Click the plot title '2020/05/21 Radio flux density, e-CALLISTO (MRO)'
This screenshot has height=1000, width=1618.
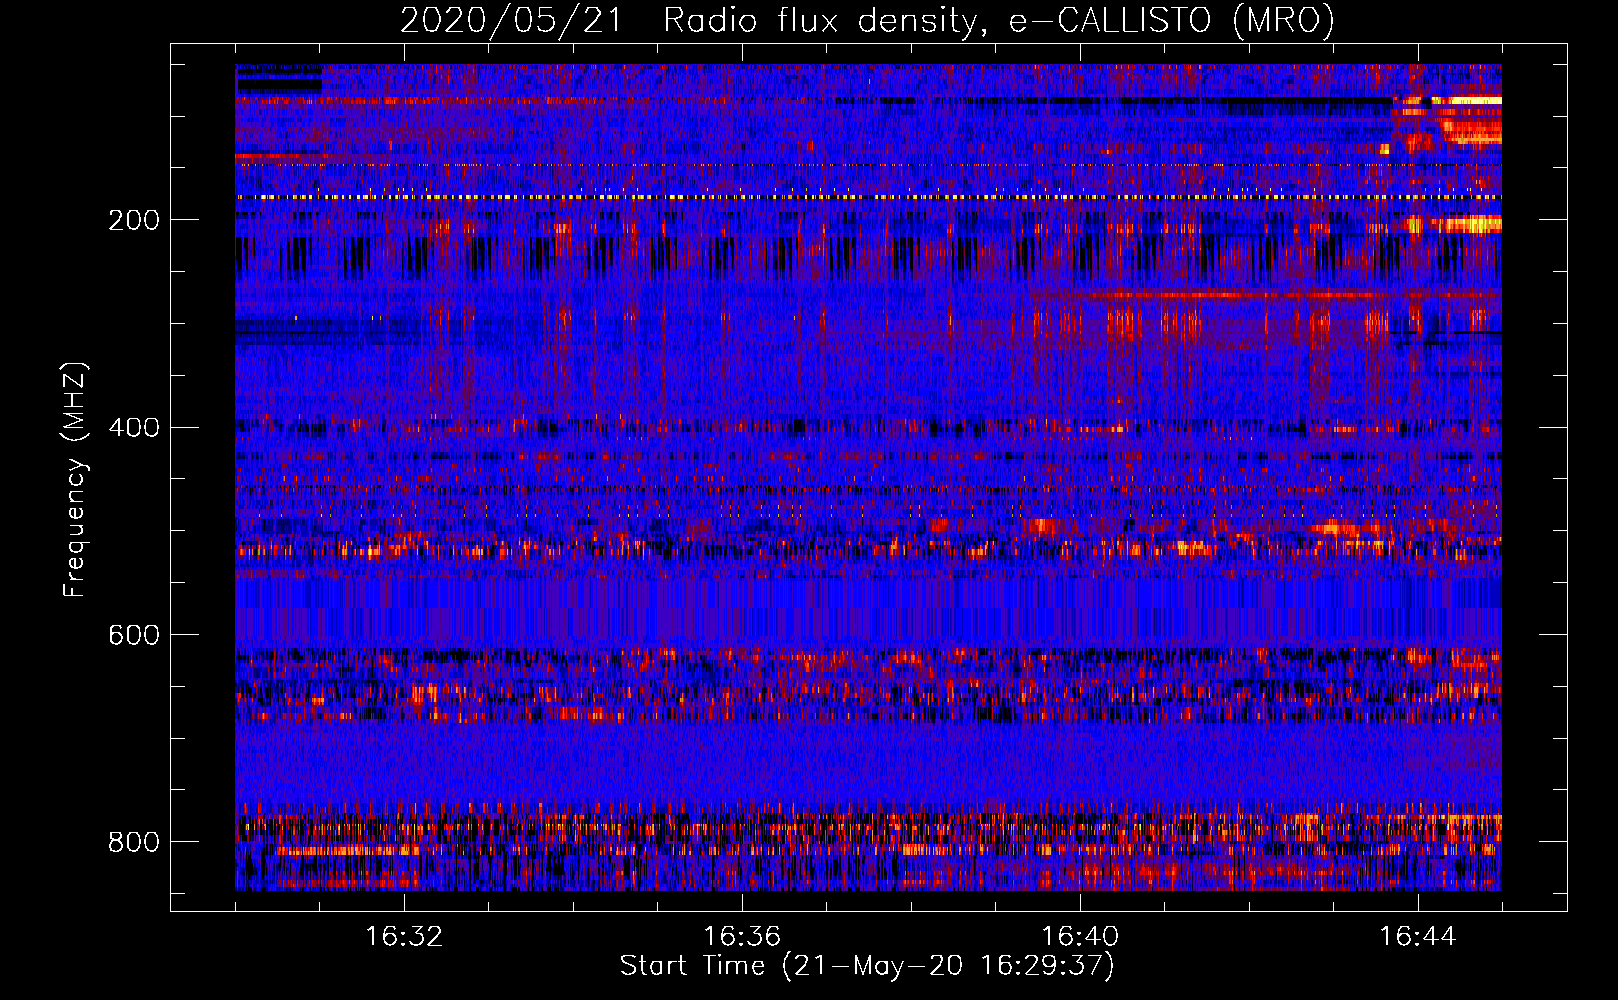coord(867,21)
